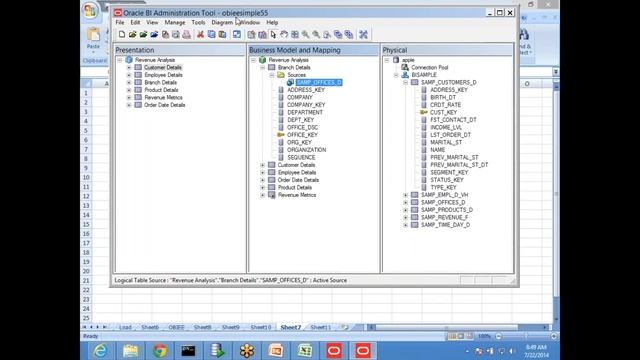The width and height of the screenshot is (640, 360).
Task: Open Internet Explorer from the taskbar
Action: pos(100,351)
